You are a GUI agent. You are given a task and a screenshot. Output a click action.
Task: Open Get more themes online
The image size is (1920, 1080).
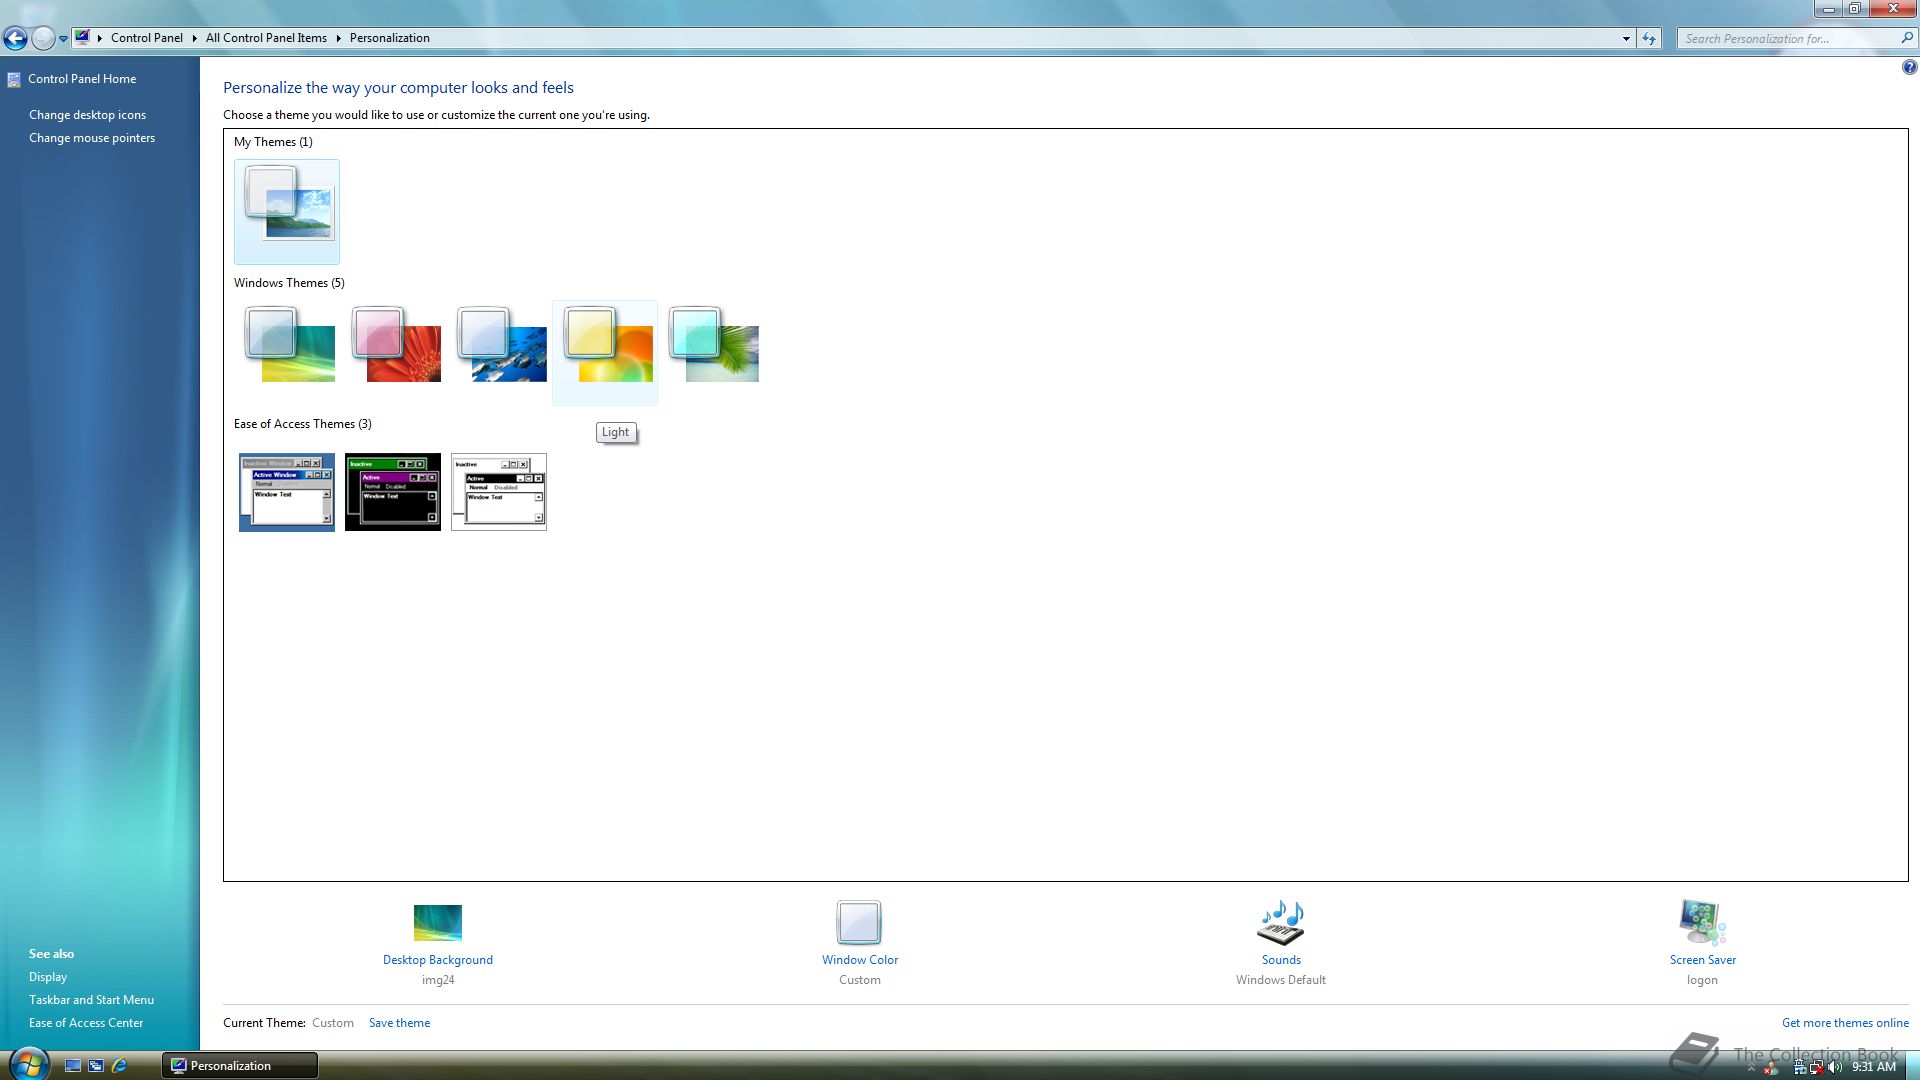[1845, 1023]
